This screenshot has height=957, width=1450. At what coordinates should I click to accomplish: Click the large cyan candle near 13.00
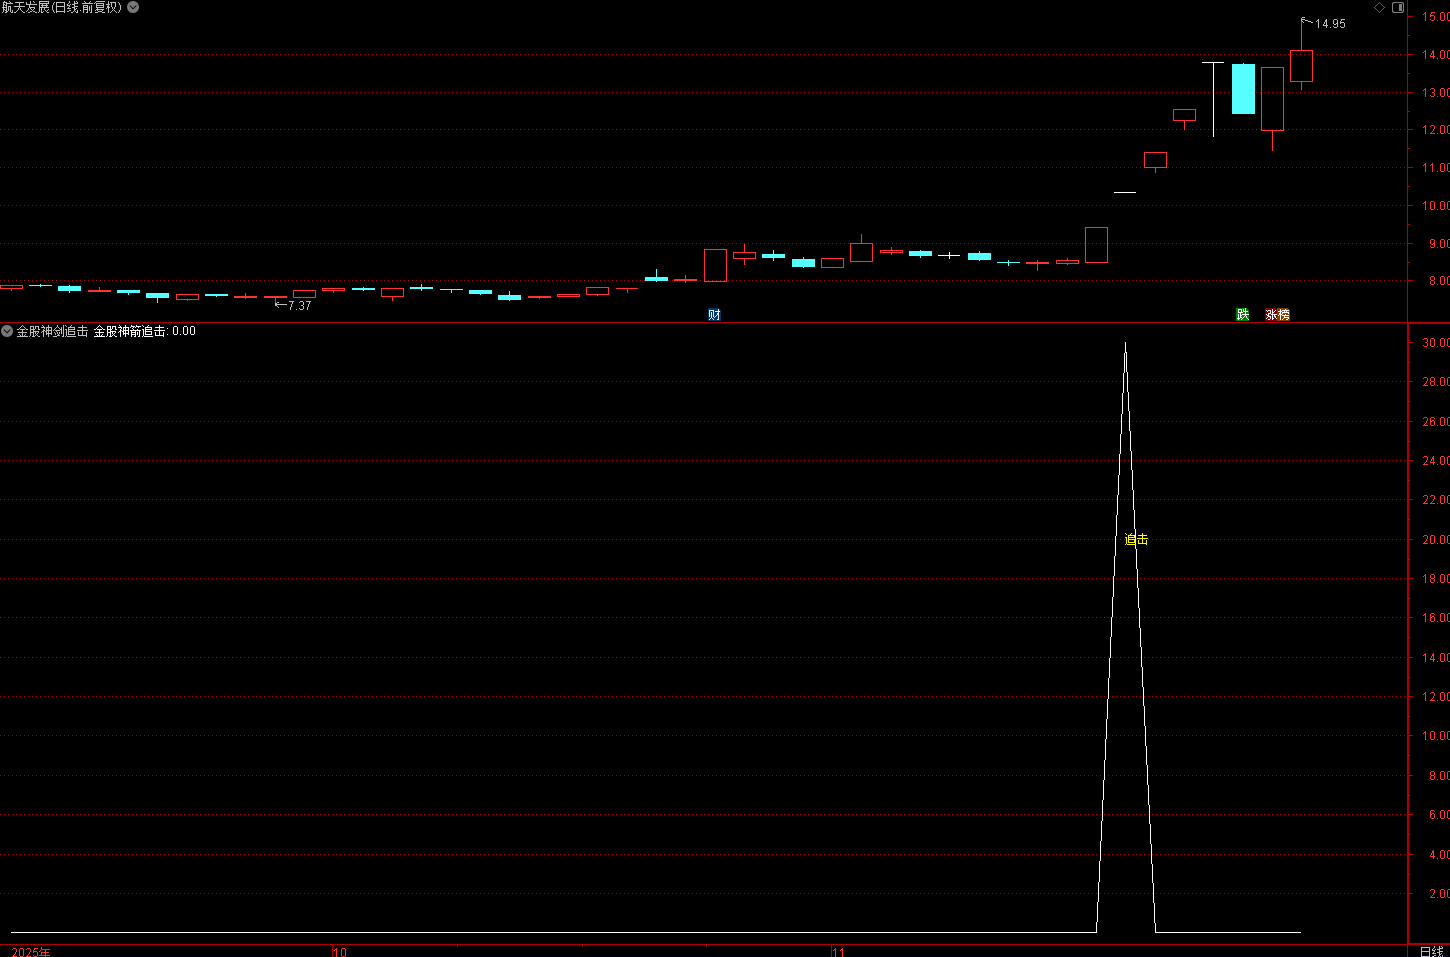[1243, 88]
